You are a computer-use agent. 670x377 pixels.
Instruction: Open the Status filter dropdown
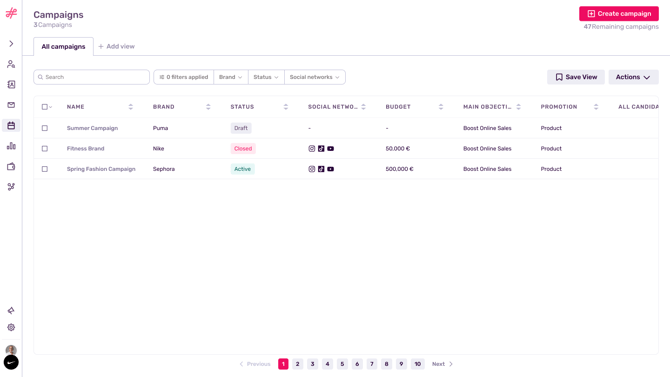tap(266, 77)
